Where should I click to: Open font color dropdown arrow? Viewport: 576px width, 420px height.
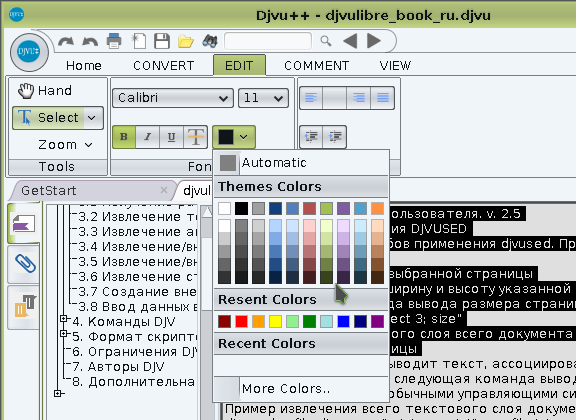point(244,137)
